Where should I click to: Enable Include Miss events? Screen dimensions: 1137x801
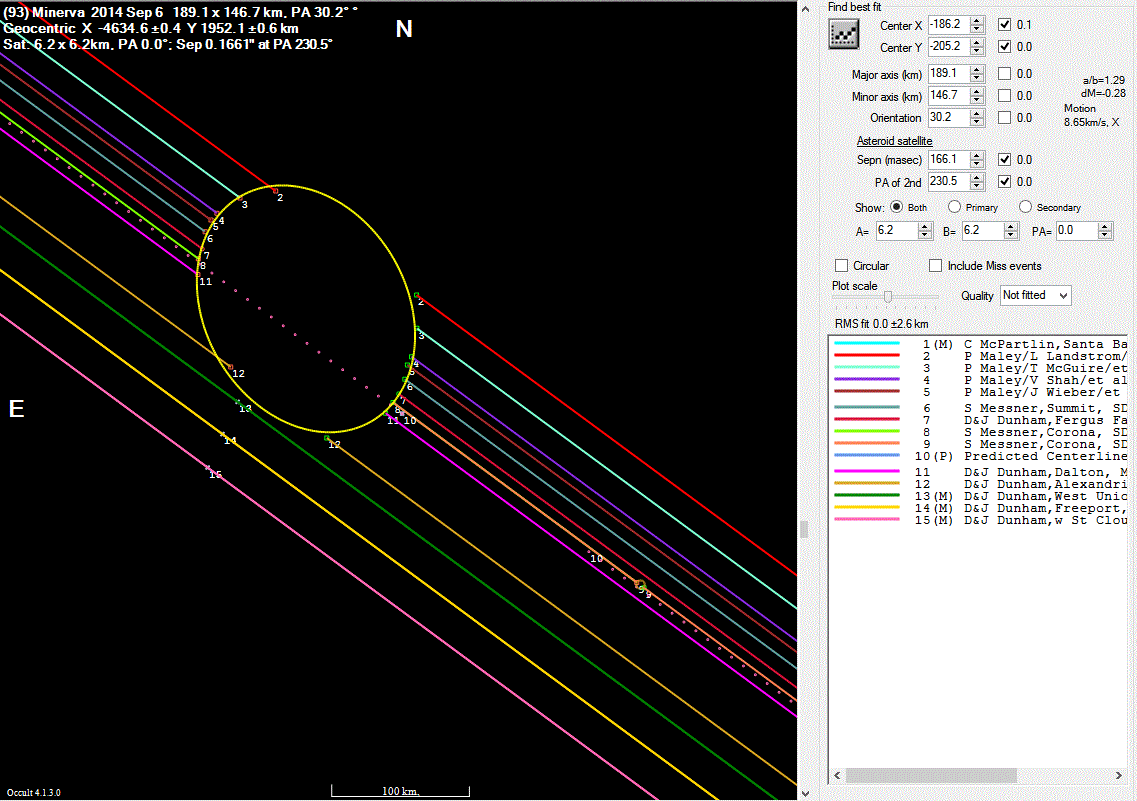click(936, 266)
